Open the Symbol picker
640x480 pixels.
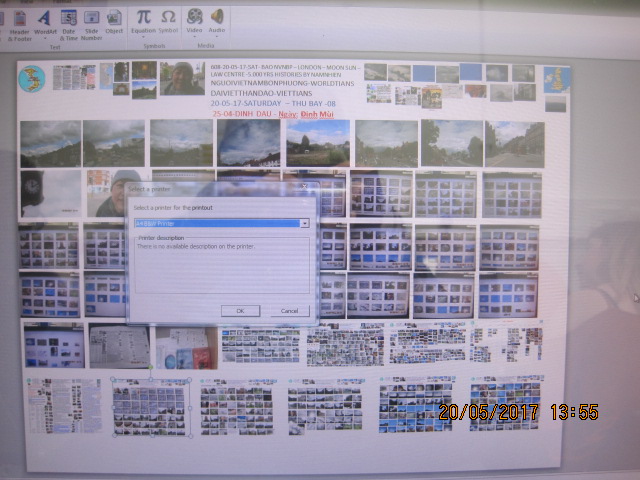168,22
